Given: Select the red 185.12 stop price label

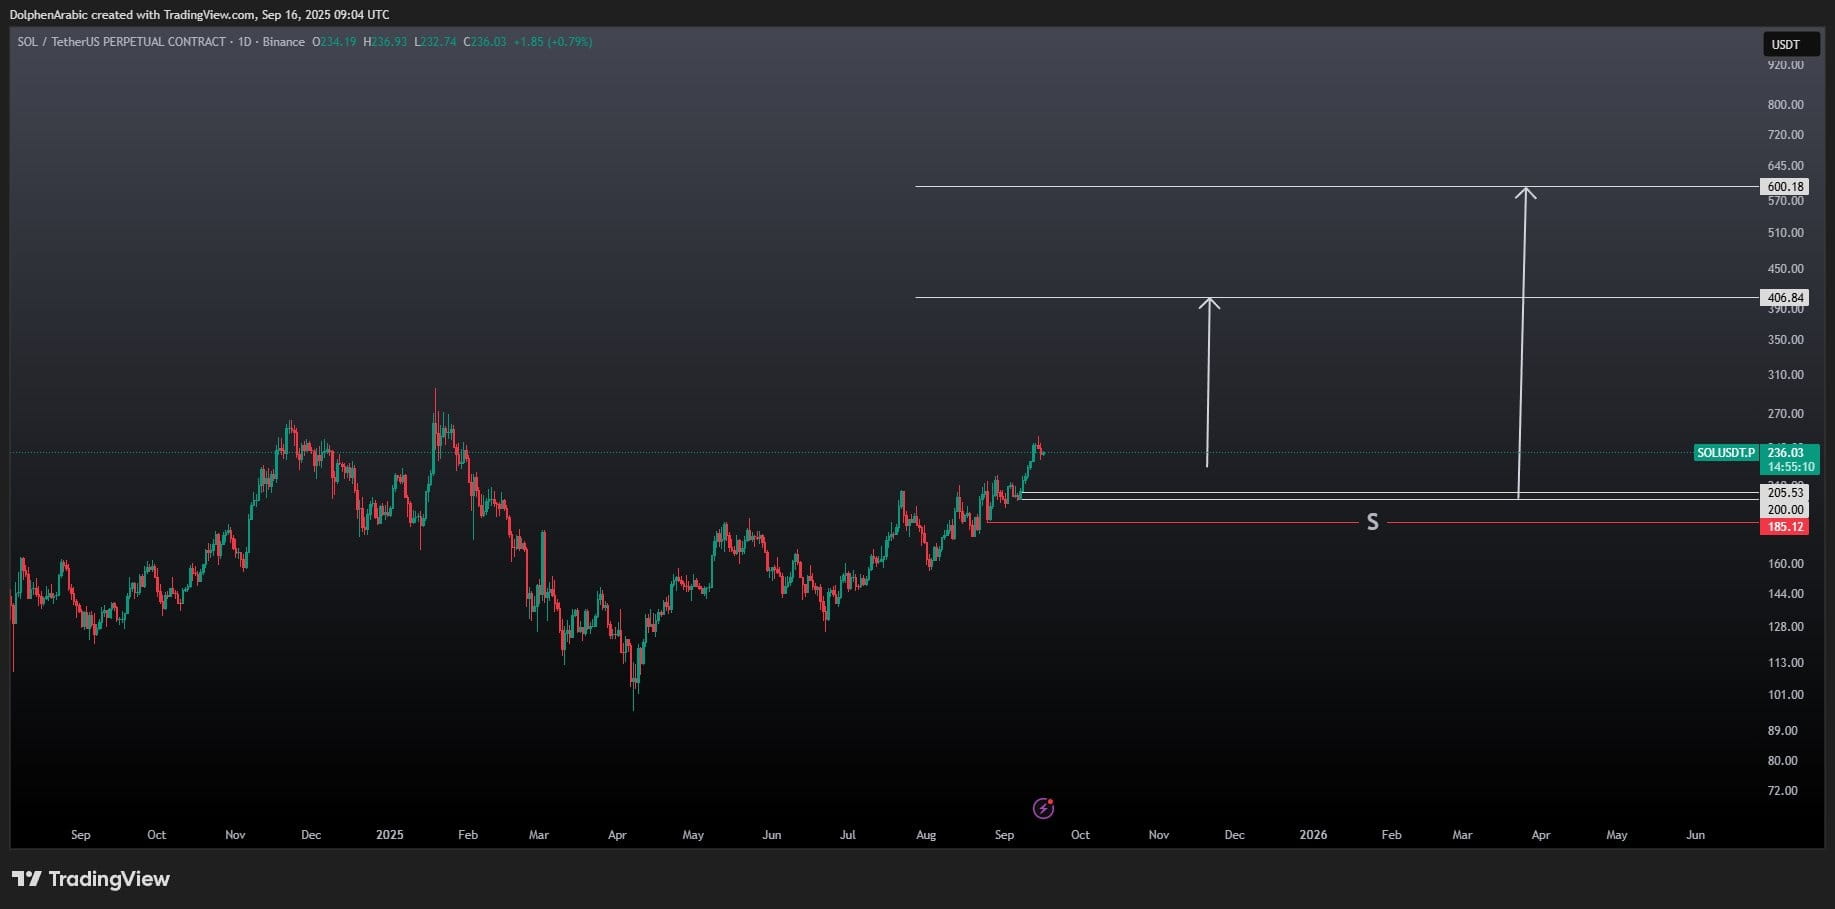Looking at the screenshot, I should 1785,527.
